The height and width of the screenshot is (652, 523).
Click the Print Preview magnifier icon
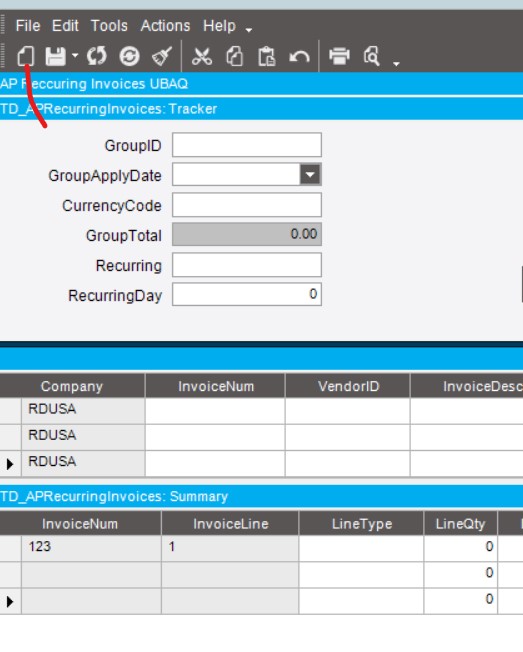click(372, 56)
